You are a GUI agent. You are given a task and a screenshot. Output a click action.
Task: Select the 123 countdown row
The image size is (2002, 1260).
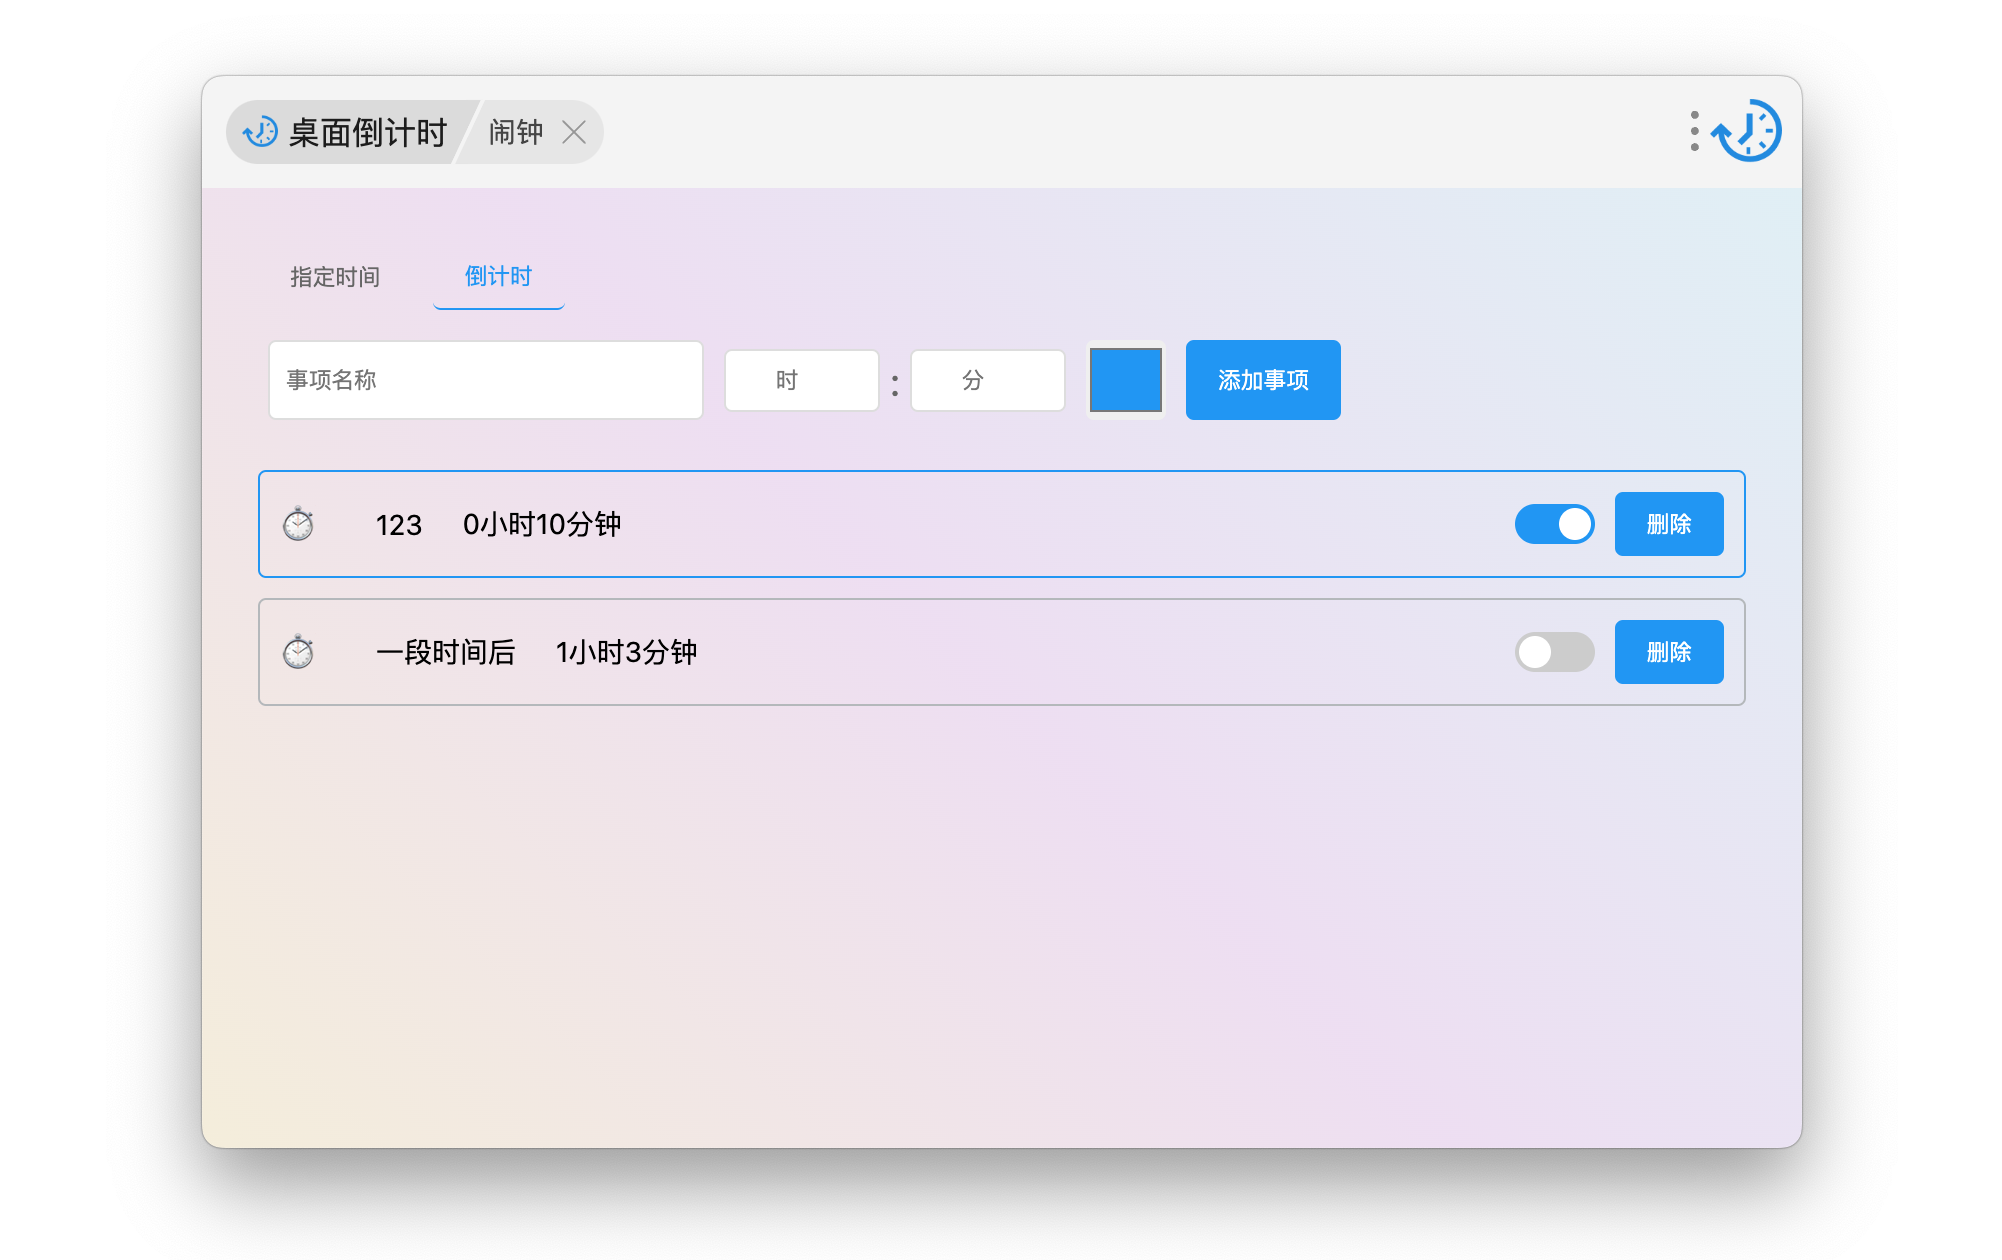(x=1000, y=524)
